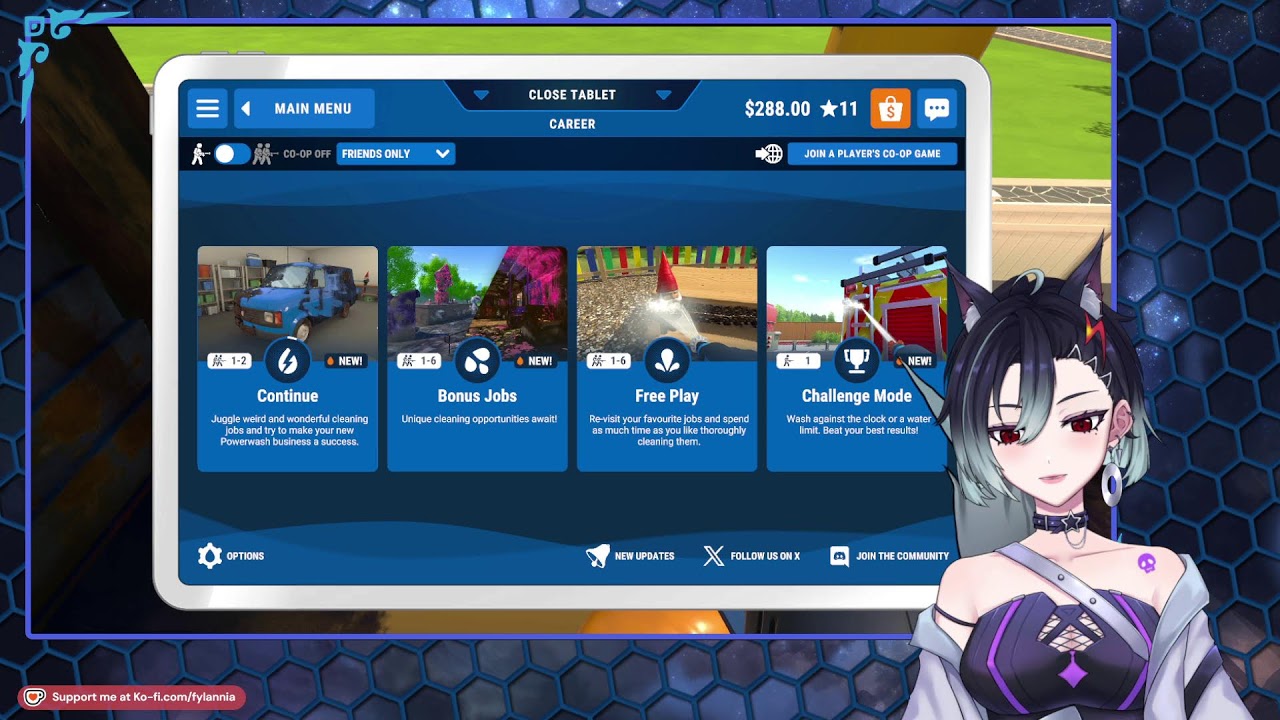Click the Continue lightning bolt icon
The image size is (1280, 720).
click(288, 361)
